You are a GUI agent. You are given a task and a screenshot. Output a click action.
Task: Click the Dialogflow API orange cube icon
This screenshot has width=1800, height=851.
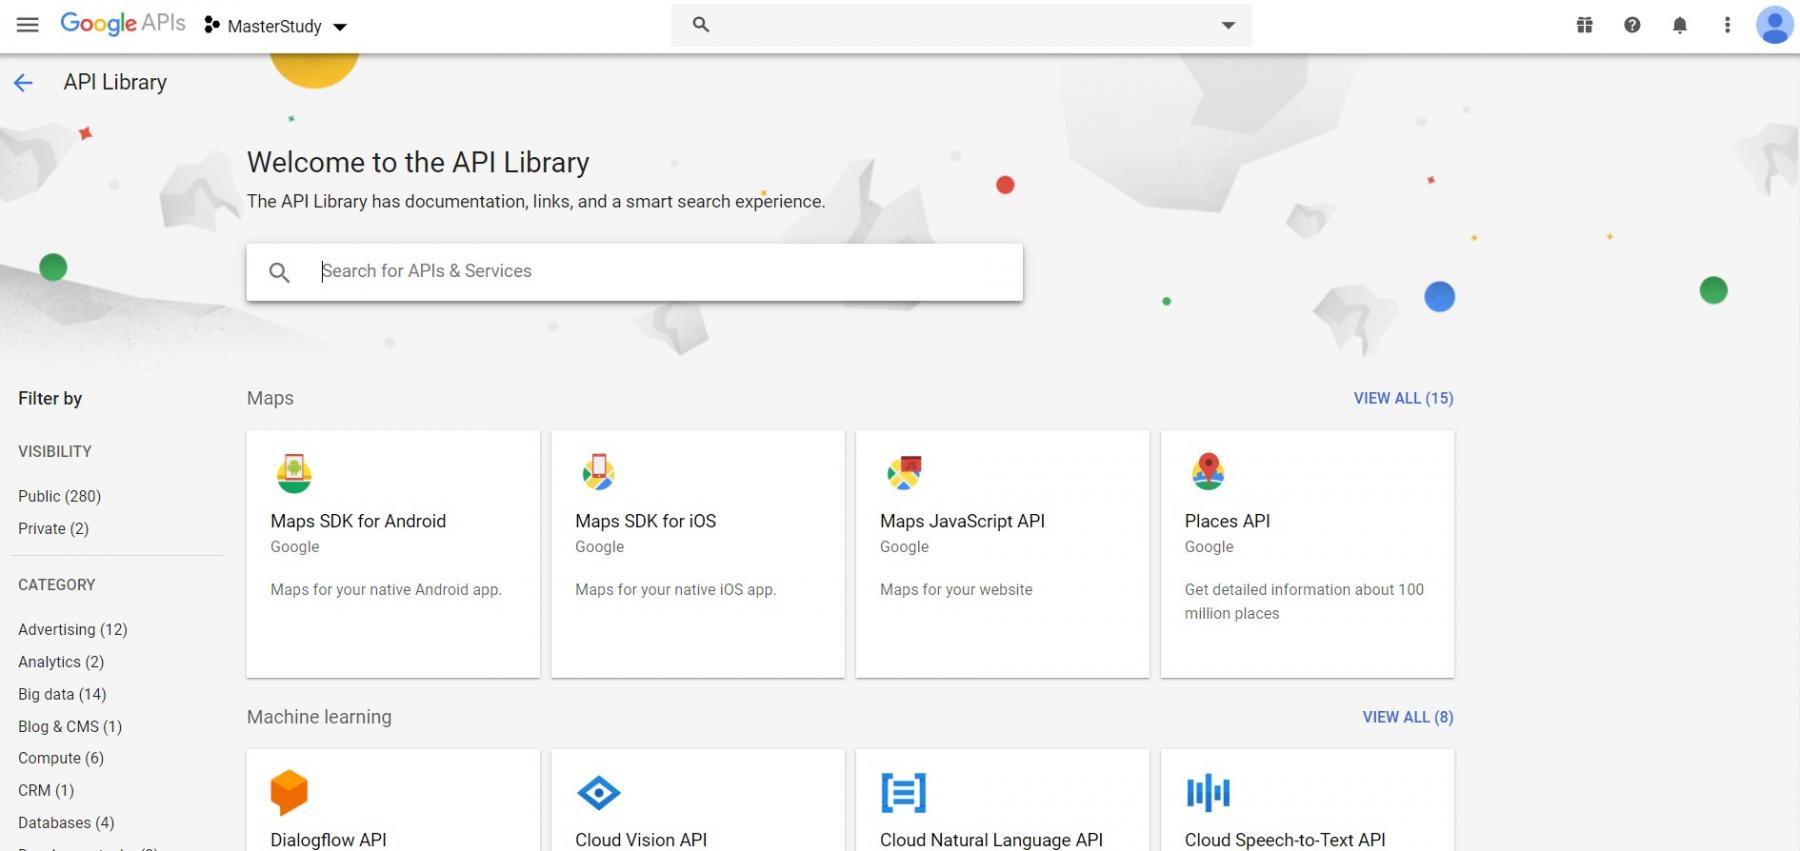(289, 793)
